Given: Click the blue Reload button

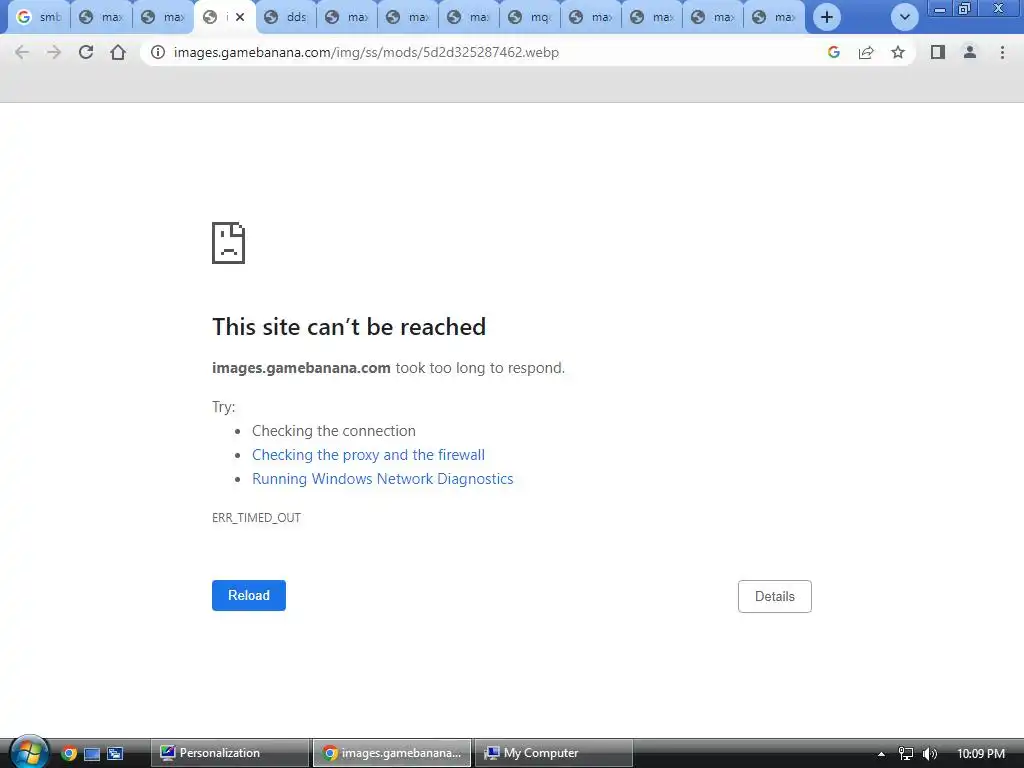Looking at the screenshot, I should [249, 596].
